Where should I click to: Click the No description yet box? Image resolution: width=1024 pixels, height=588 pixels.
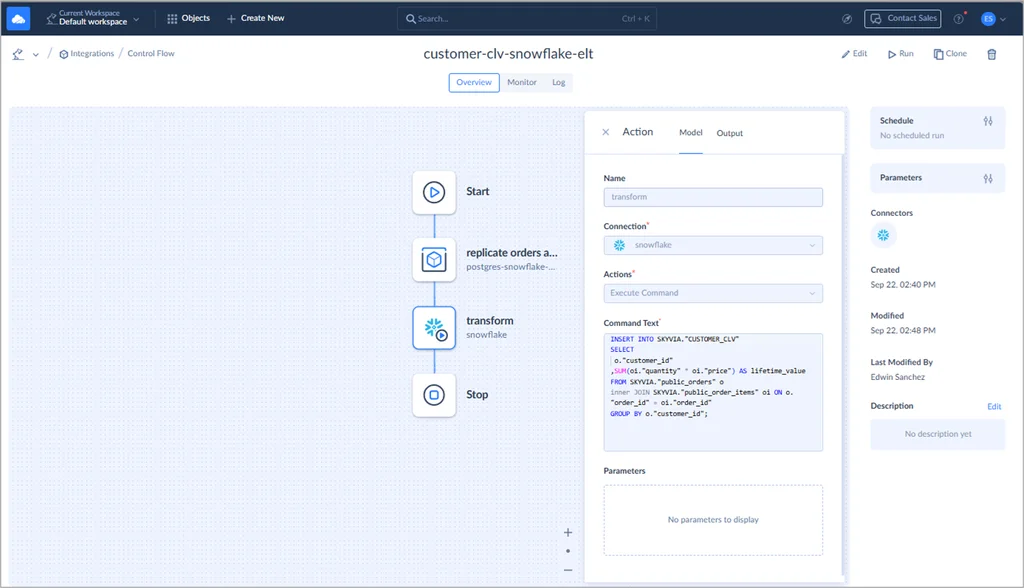tap(938, 434)
